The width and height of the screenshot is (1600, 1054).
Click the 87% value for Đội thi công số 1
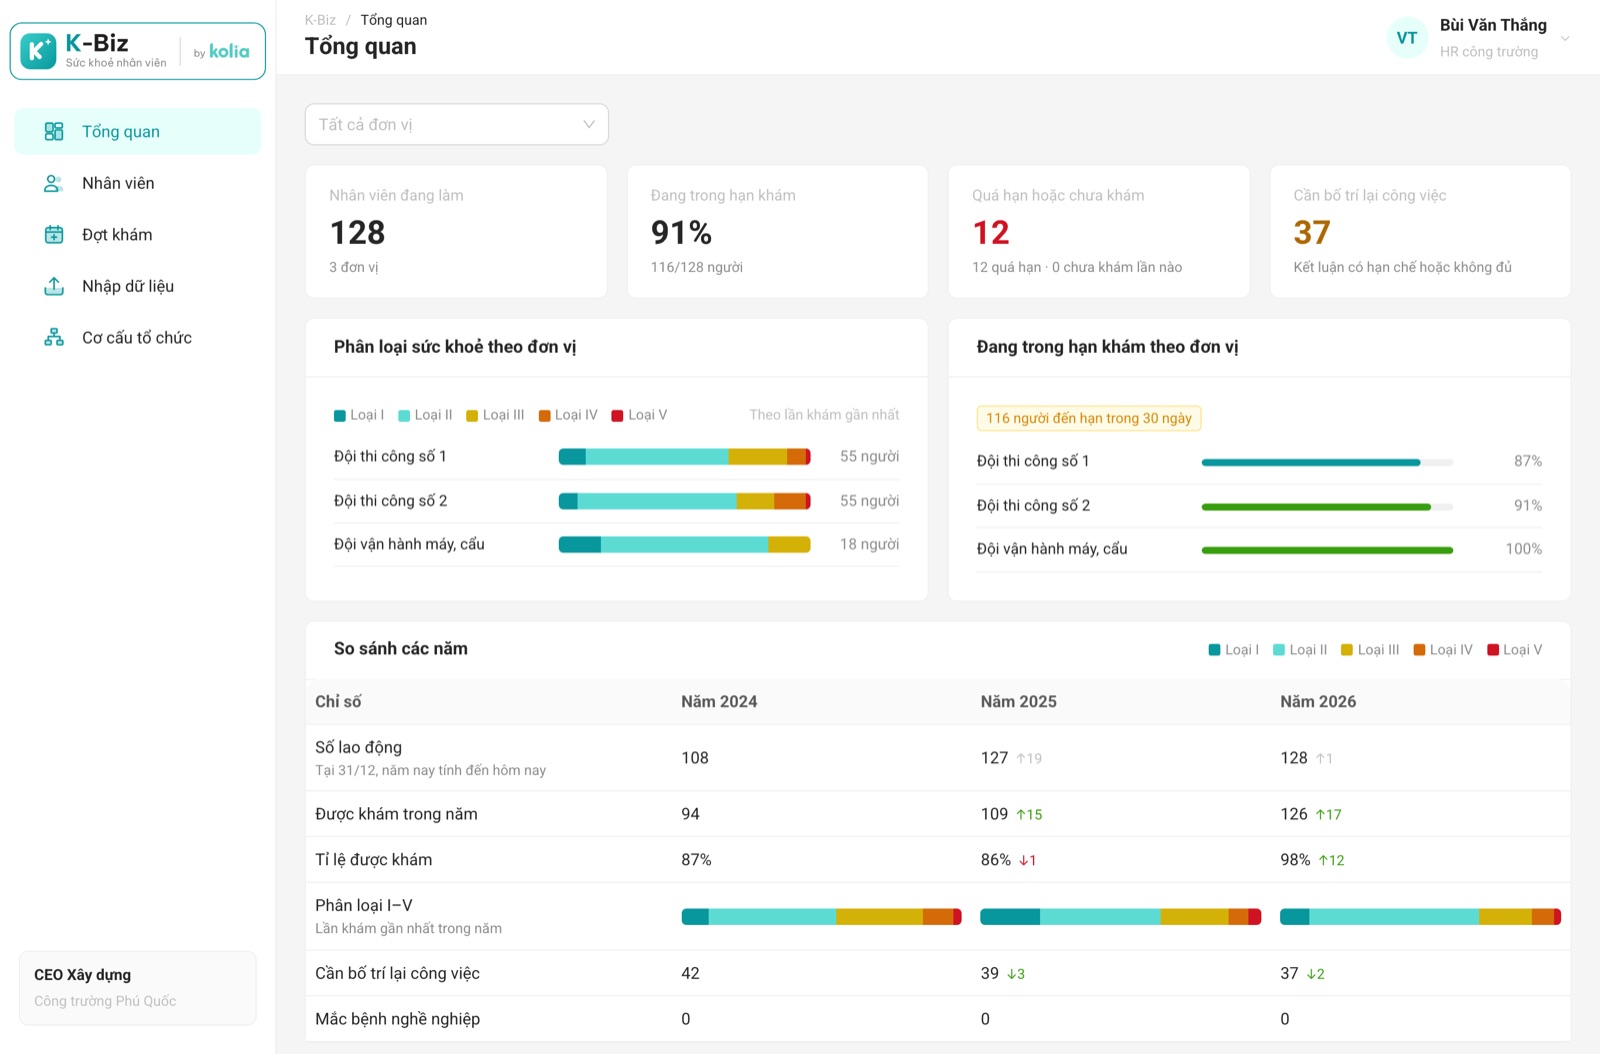[x=1527, y=461]
